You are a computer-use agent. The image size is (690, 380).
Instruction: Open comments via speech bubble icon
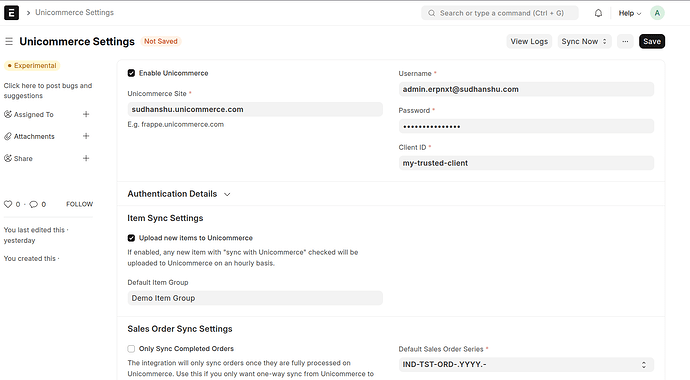click(x=33, y=204)
